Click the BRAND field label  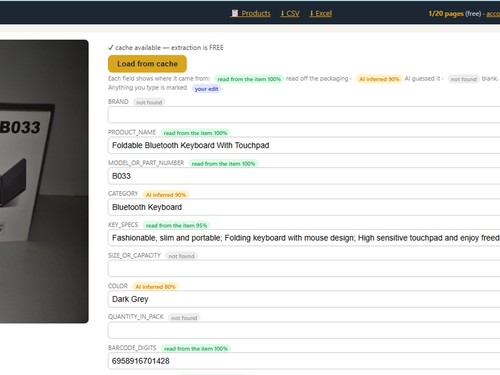click(118, 102)
